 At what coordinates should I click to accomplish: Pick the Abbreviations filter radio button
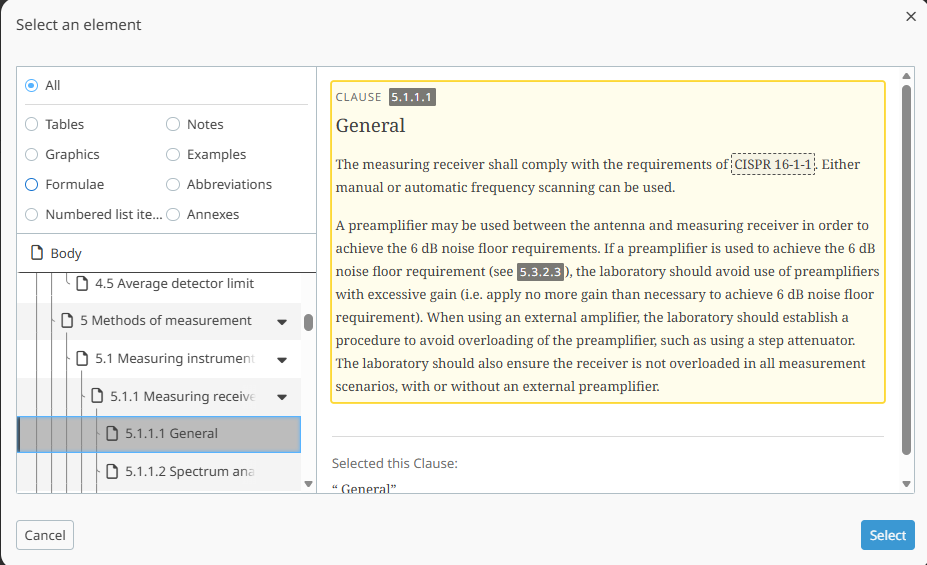point(173,184)
